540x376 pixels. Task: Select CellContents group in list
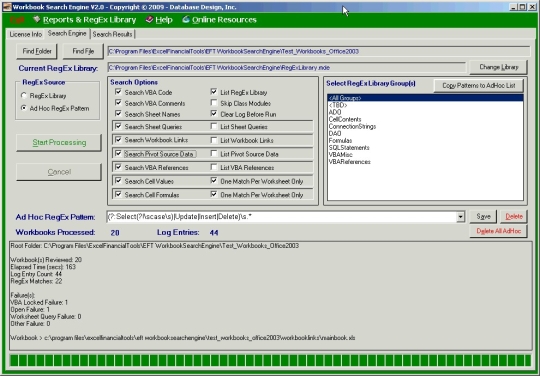[x=425, y=119]
